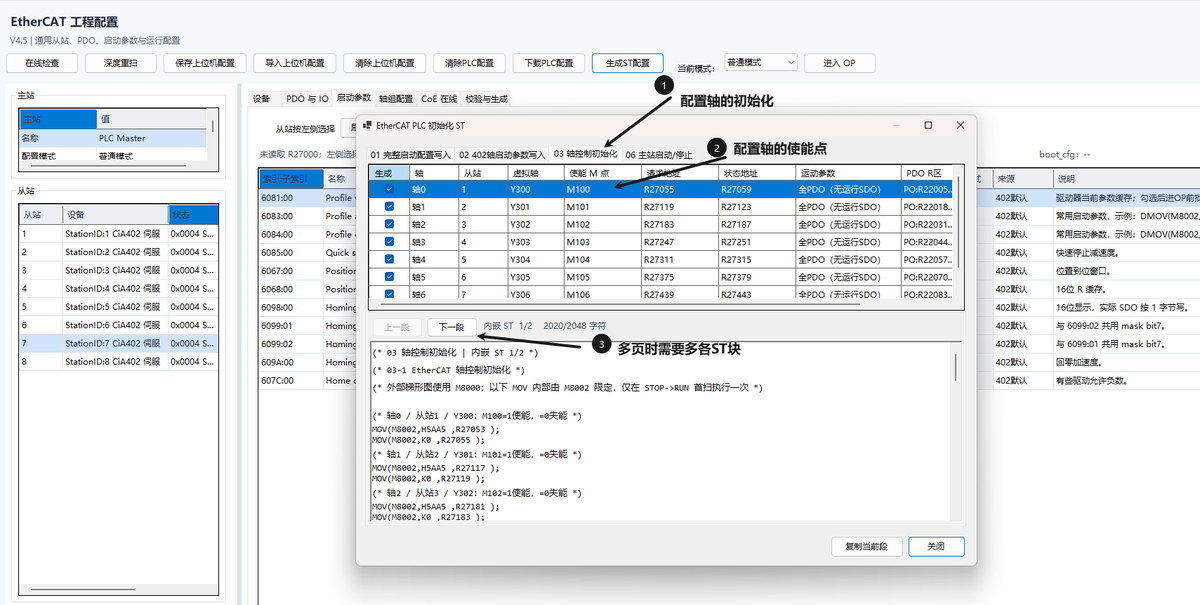The height and width of the screenshot is (605, 1200).
Task: Click 清除上位机配置 button
Action: pos(384,63)
